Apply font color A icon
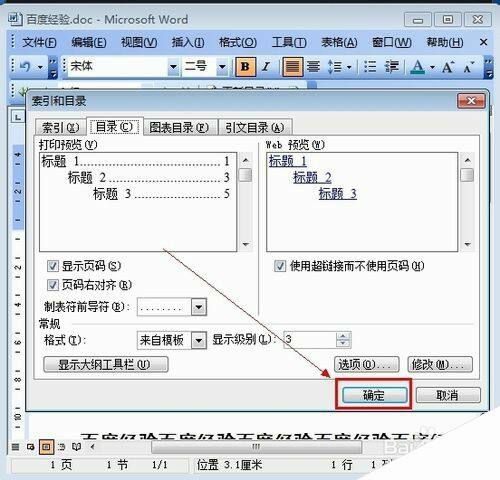Screen dimensions: 500x480 pyautogui.click(x=418, y=67)
